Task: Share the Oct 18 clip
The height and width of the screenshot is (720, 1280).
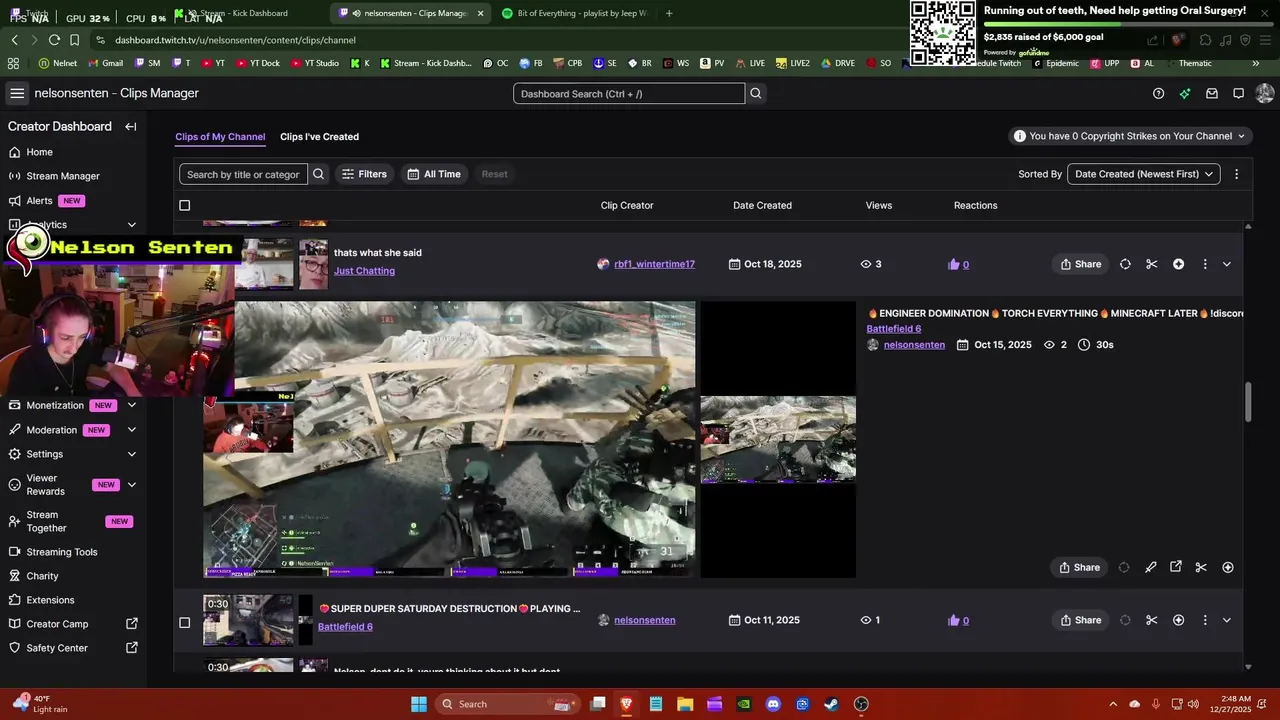Action: pyautogui.click(x=1080, y=264)
